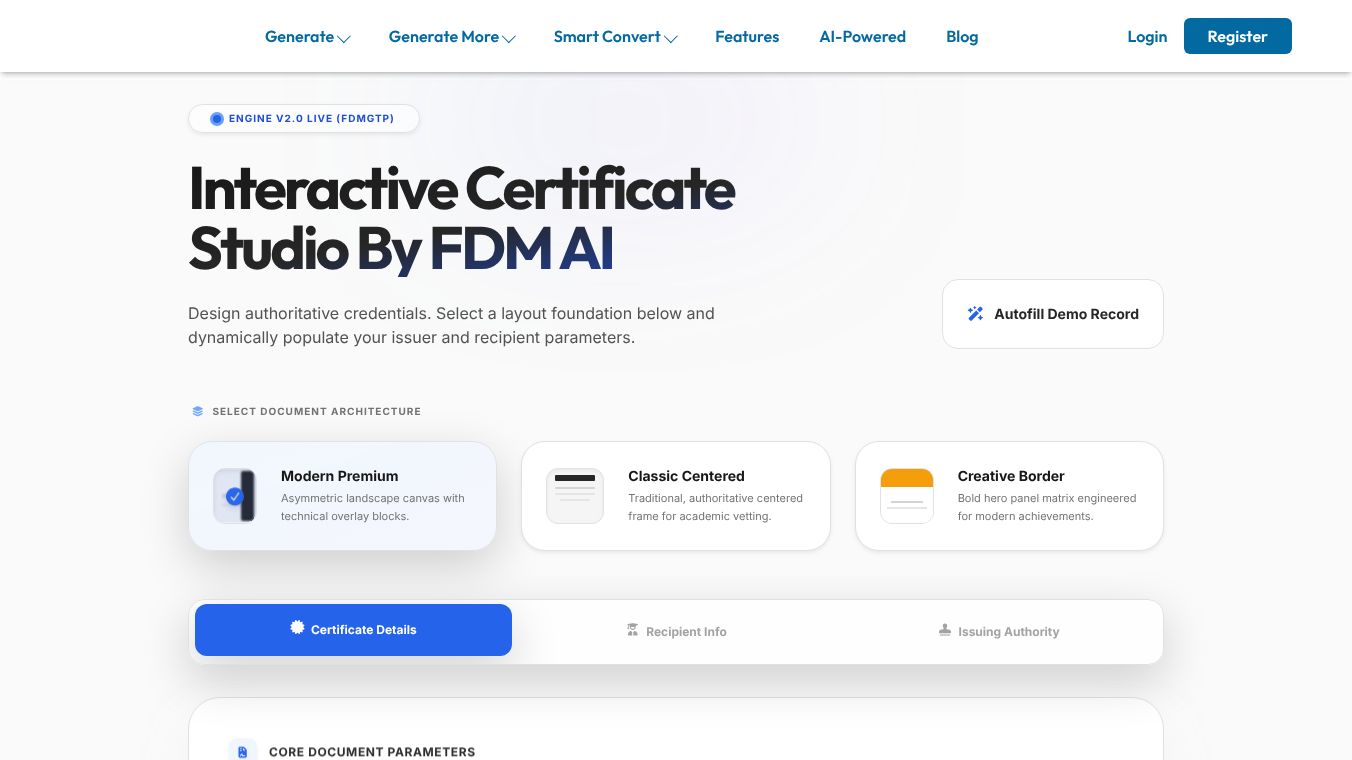Open the Generate More dropdown
The height and width of the screenshot is (760, 1352).
tap(452, 37)
